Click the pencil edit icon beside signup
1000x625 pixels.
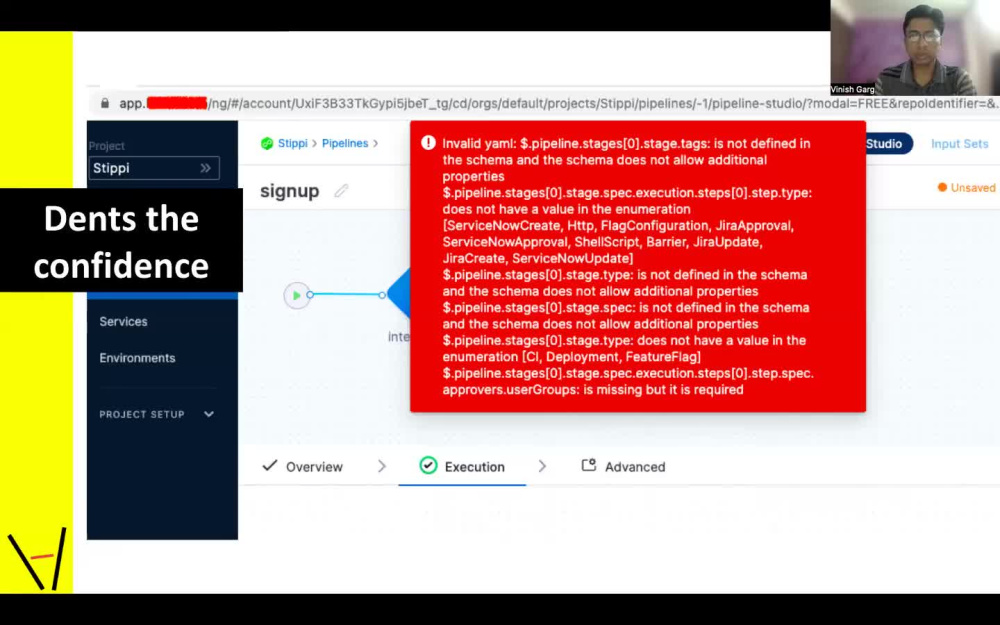point(341,191)
